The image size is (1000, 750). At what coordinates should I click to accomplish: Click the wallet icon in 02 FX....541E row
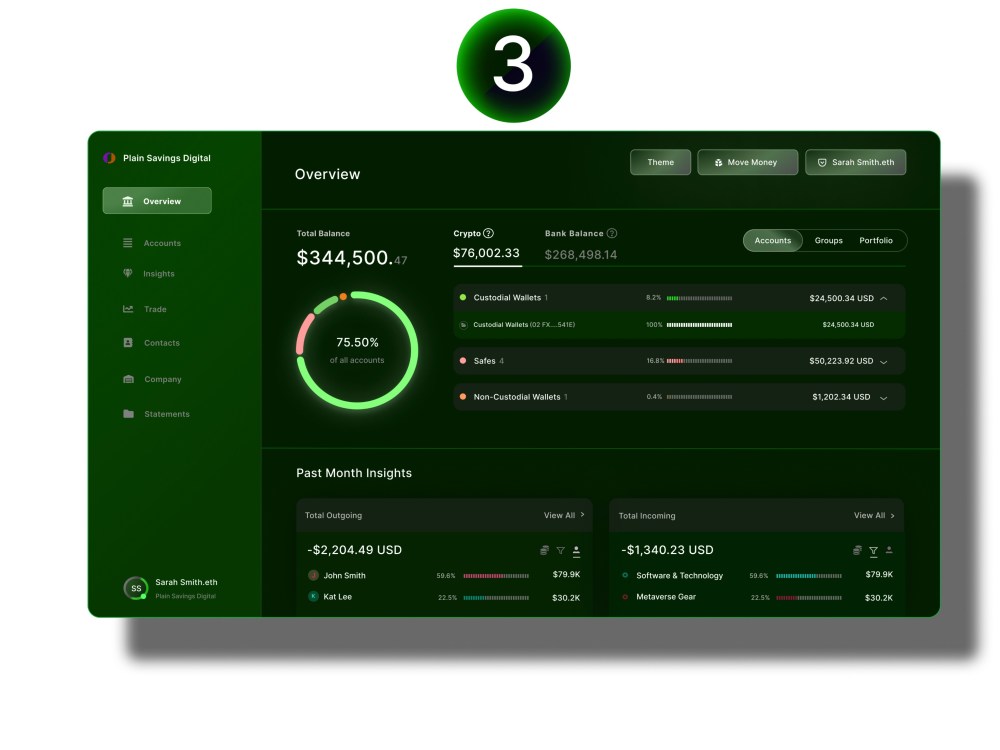(x=464, y=325)
